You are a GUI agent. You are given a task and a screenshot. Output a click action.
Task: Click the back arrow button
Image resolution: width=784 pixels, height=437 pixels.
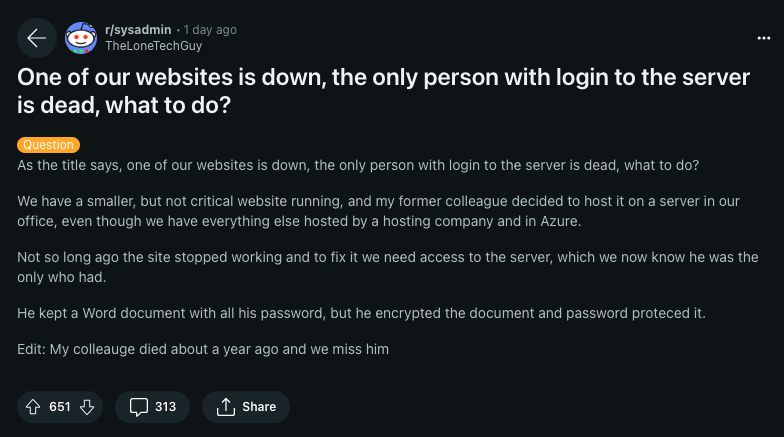[37, 38]
